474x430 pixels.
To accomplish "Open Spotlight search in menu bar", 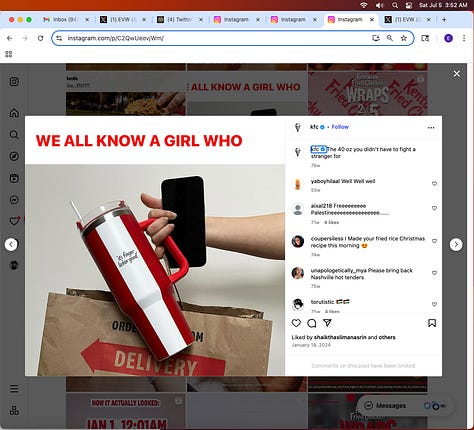I will tap(395, 5).
